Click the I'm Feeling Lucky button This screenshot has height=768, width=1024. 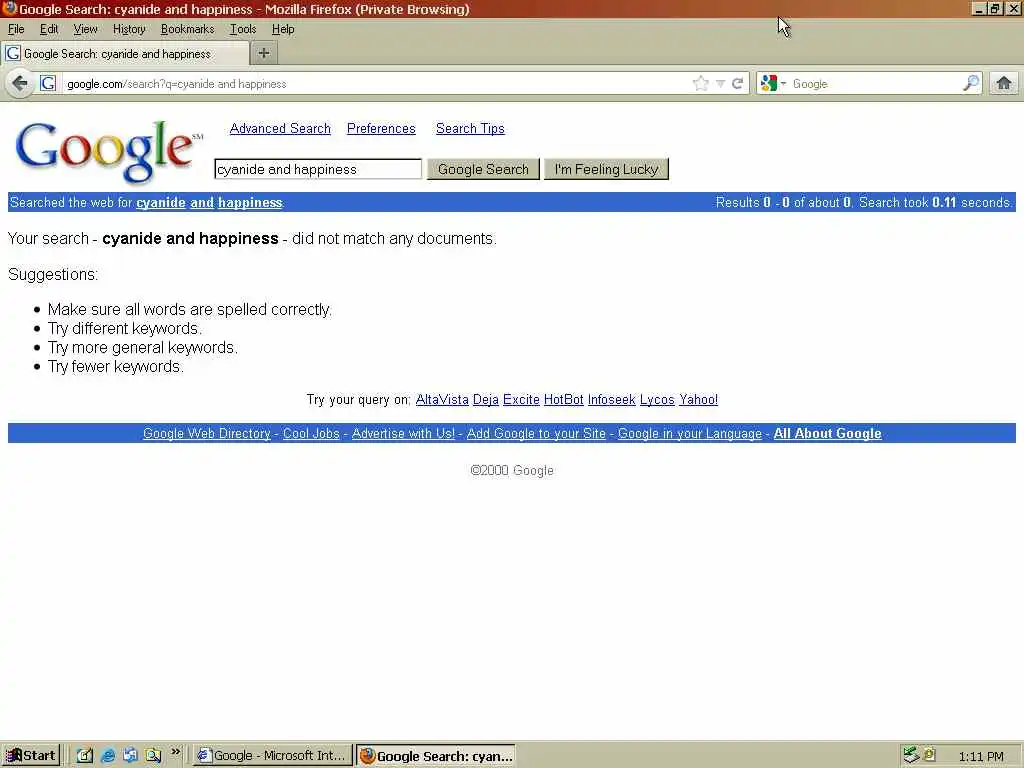pos(606,169)
